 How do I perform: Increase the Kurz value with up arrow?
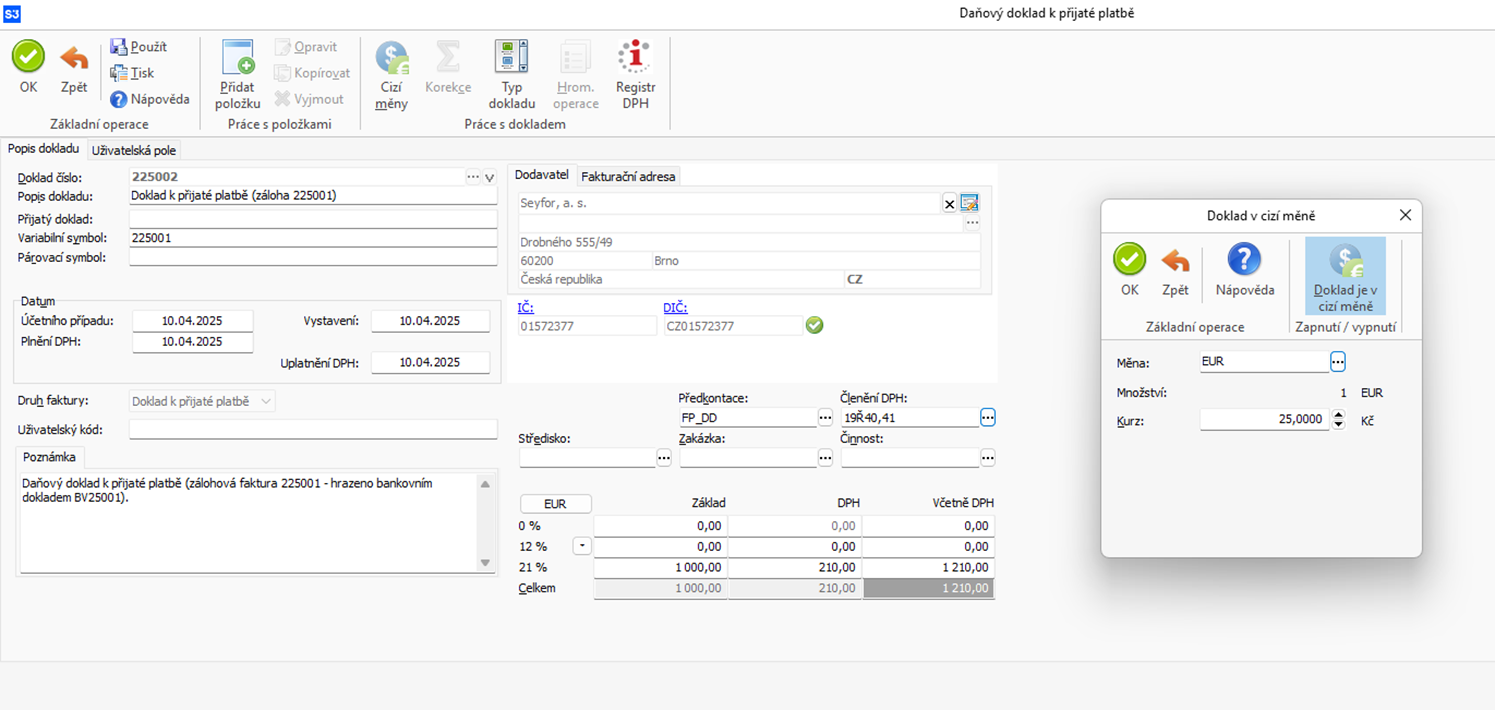click(x=1339, y=416)
